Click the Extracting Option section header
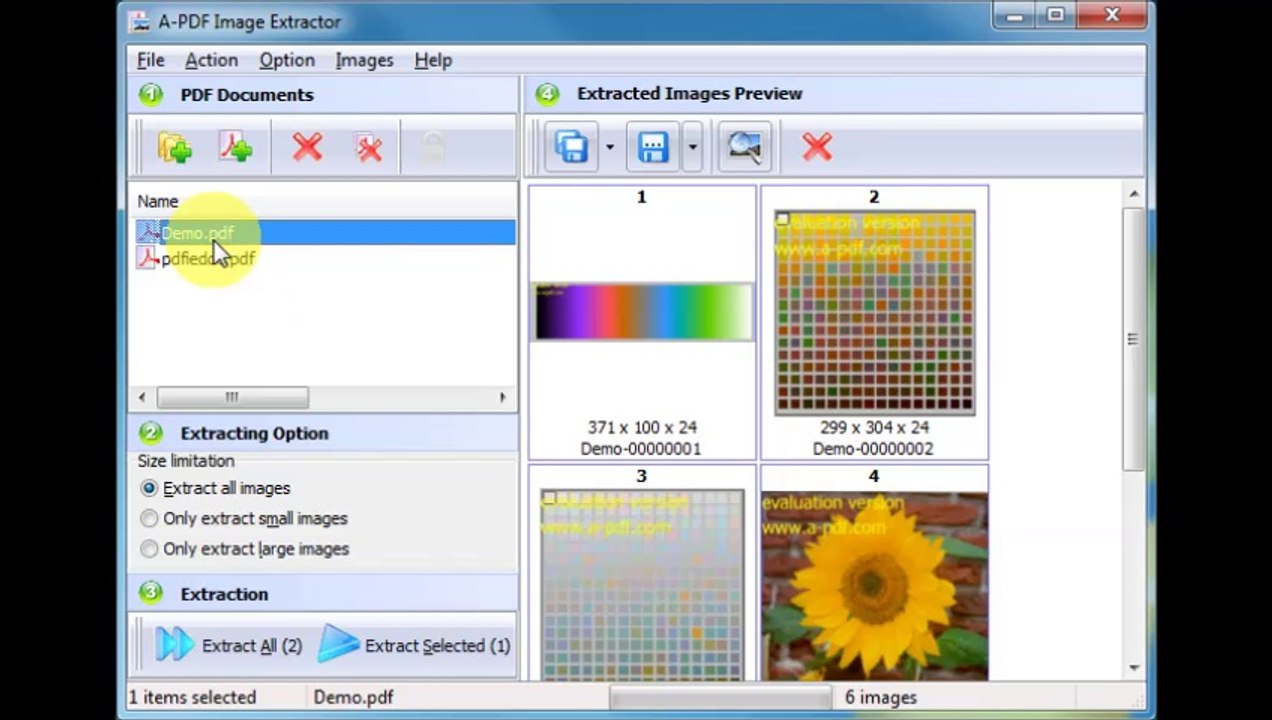1272x720 pixels. 322,433
